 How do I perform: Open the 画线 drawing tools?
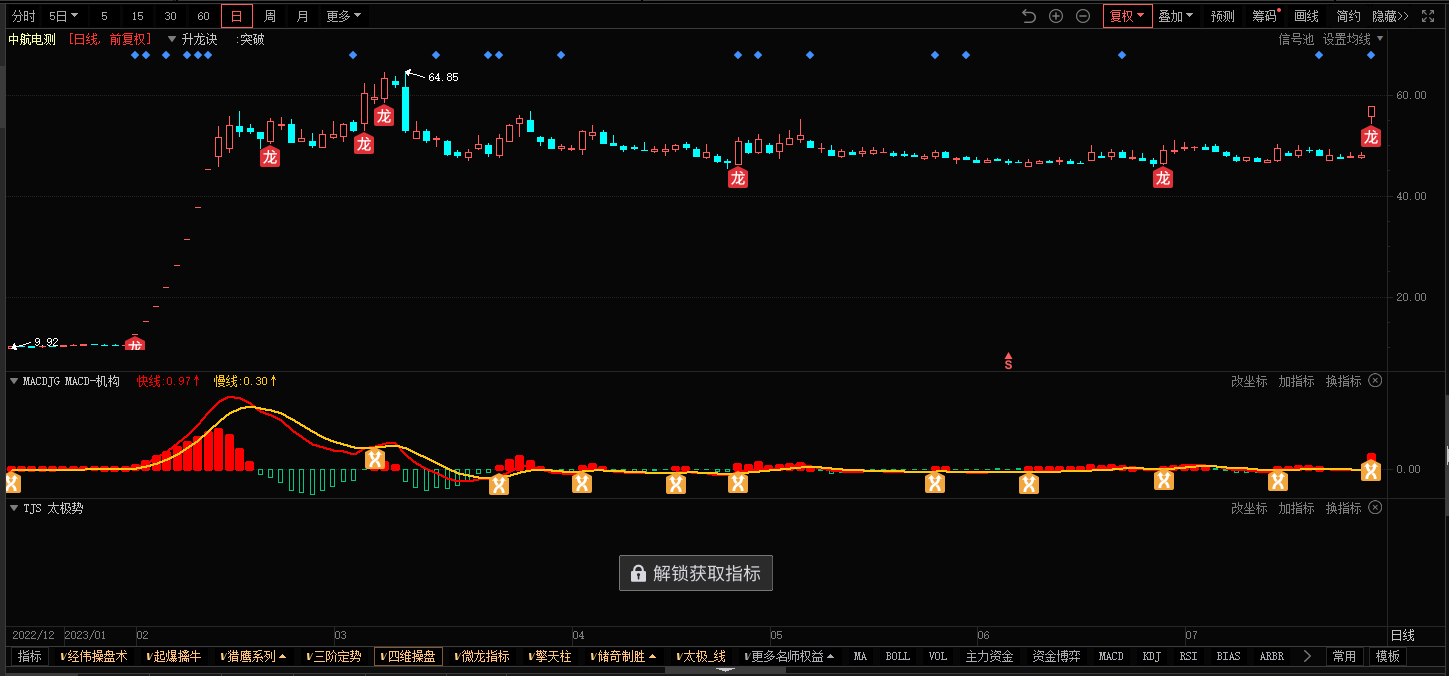1306,16
